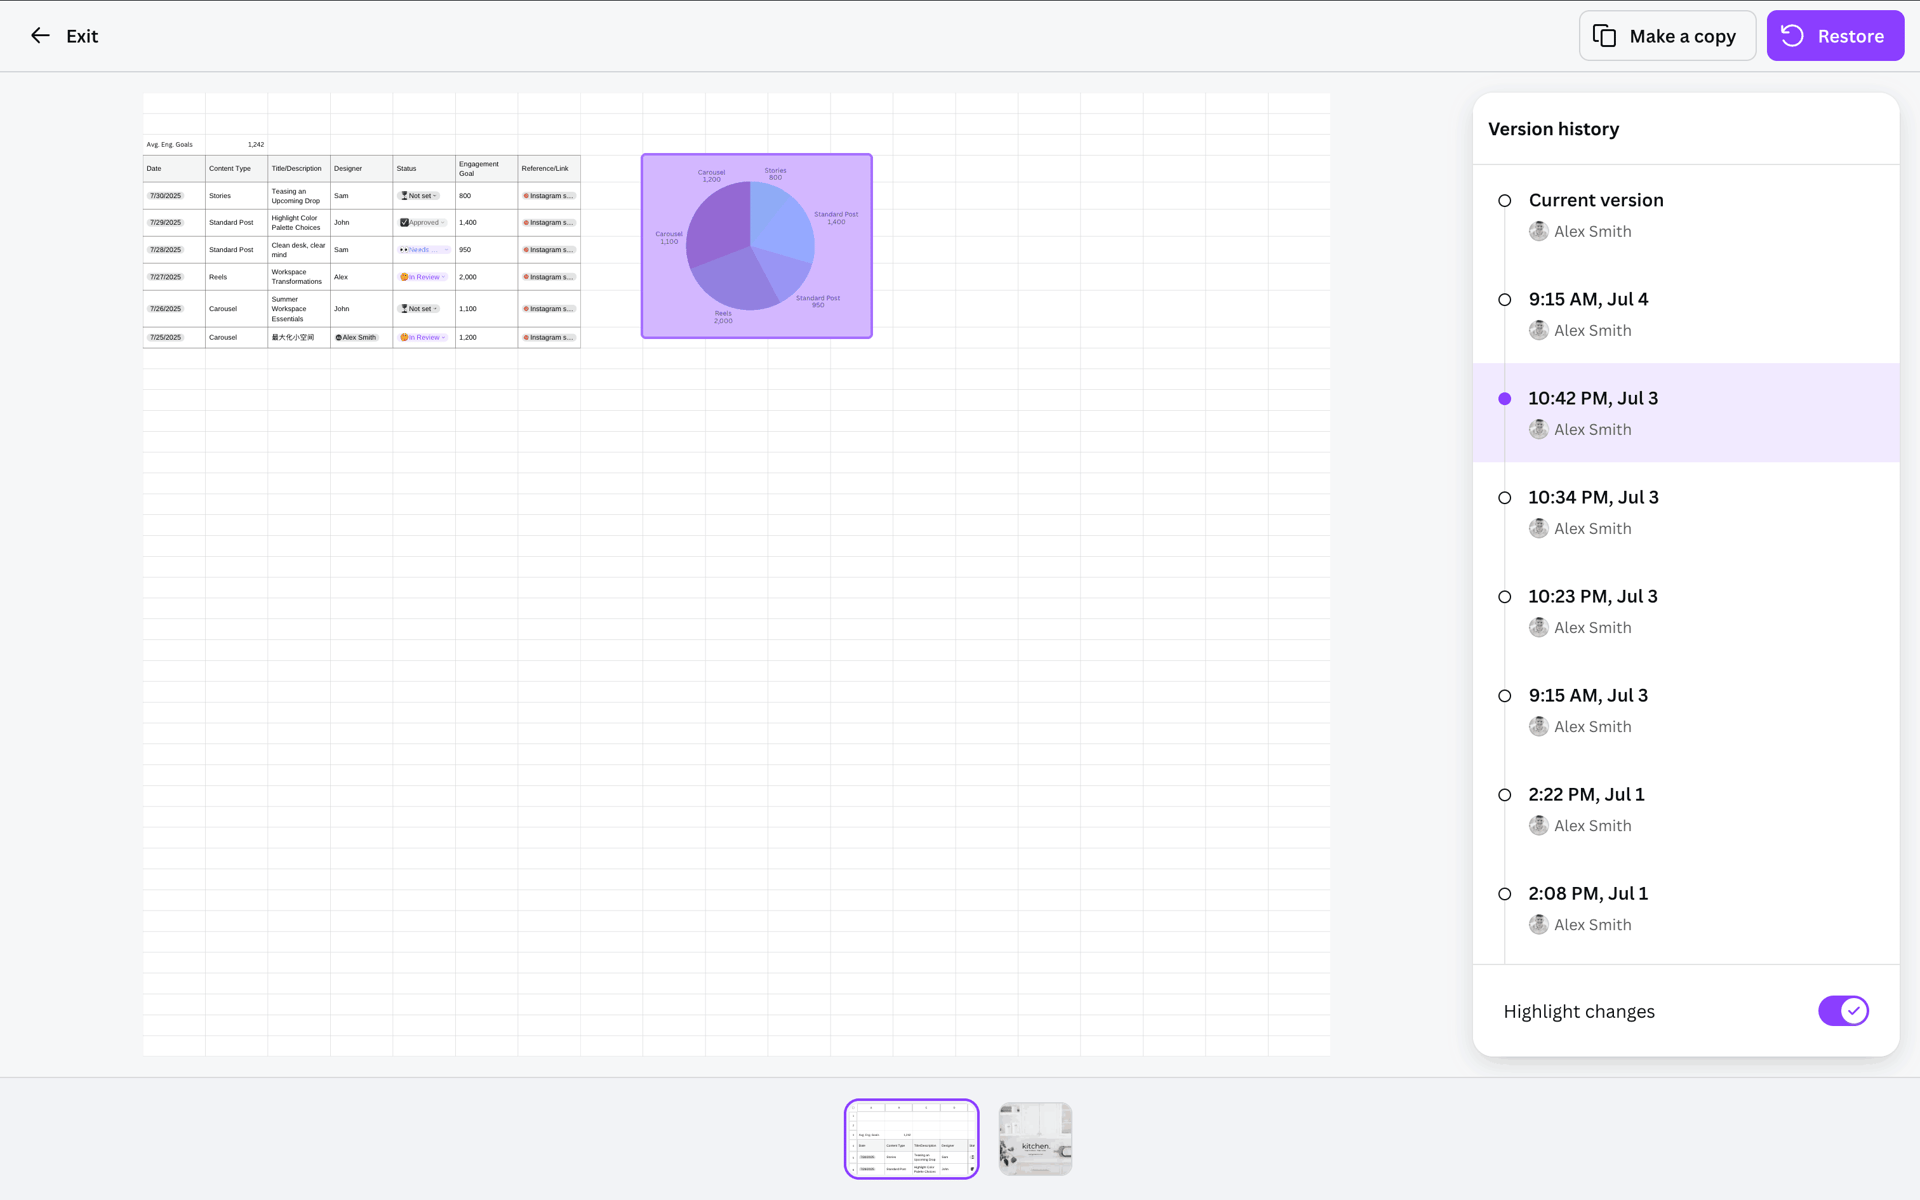Click the Instagram link in the Reels row
Screen dimensions: 1920x1200
click(x=548, y=277)
